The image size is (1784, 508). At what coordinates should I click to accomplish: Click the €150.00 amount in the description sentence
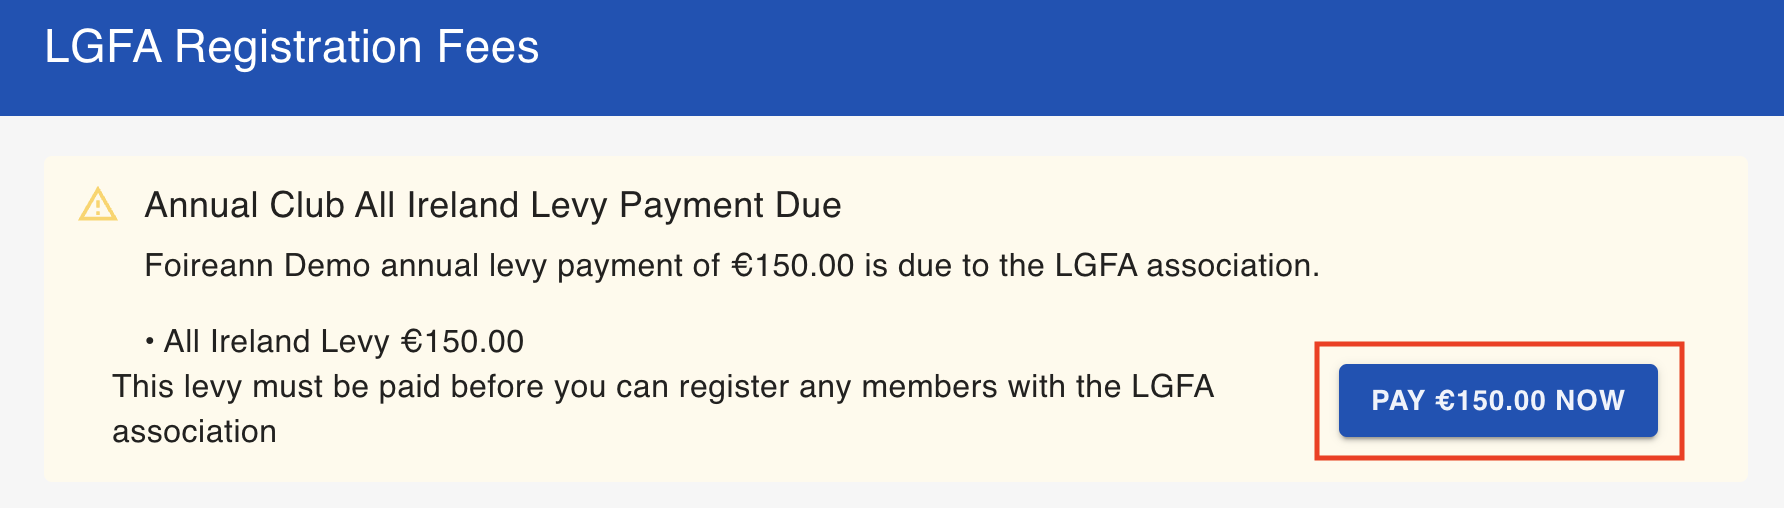[793, 265]
